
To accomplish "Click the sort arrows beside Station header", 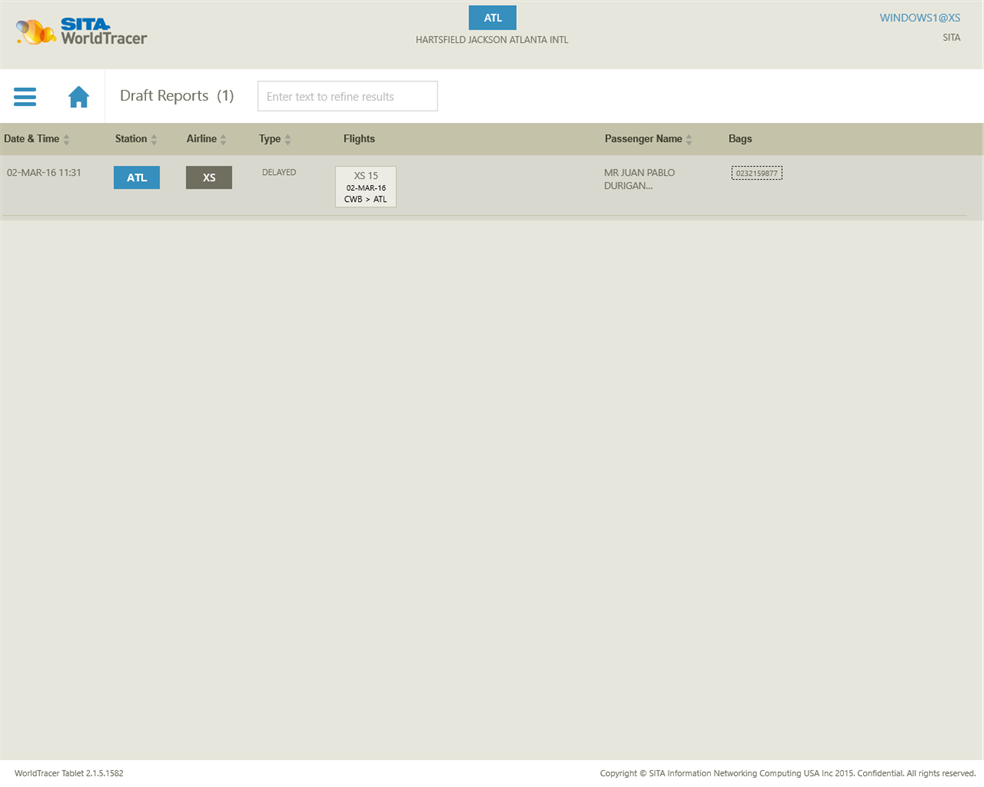I will 154,139.
